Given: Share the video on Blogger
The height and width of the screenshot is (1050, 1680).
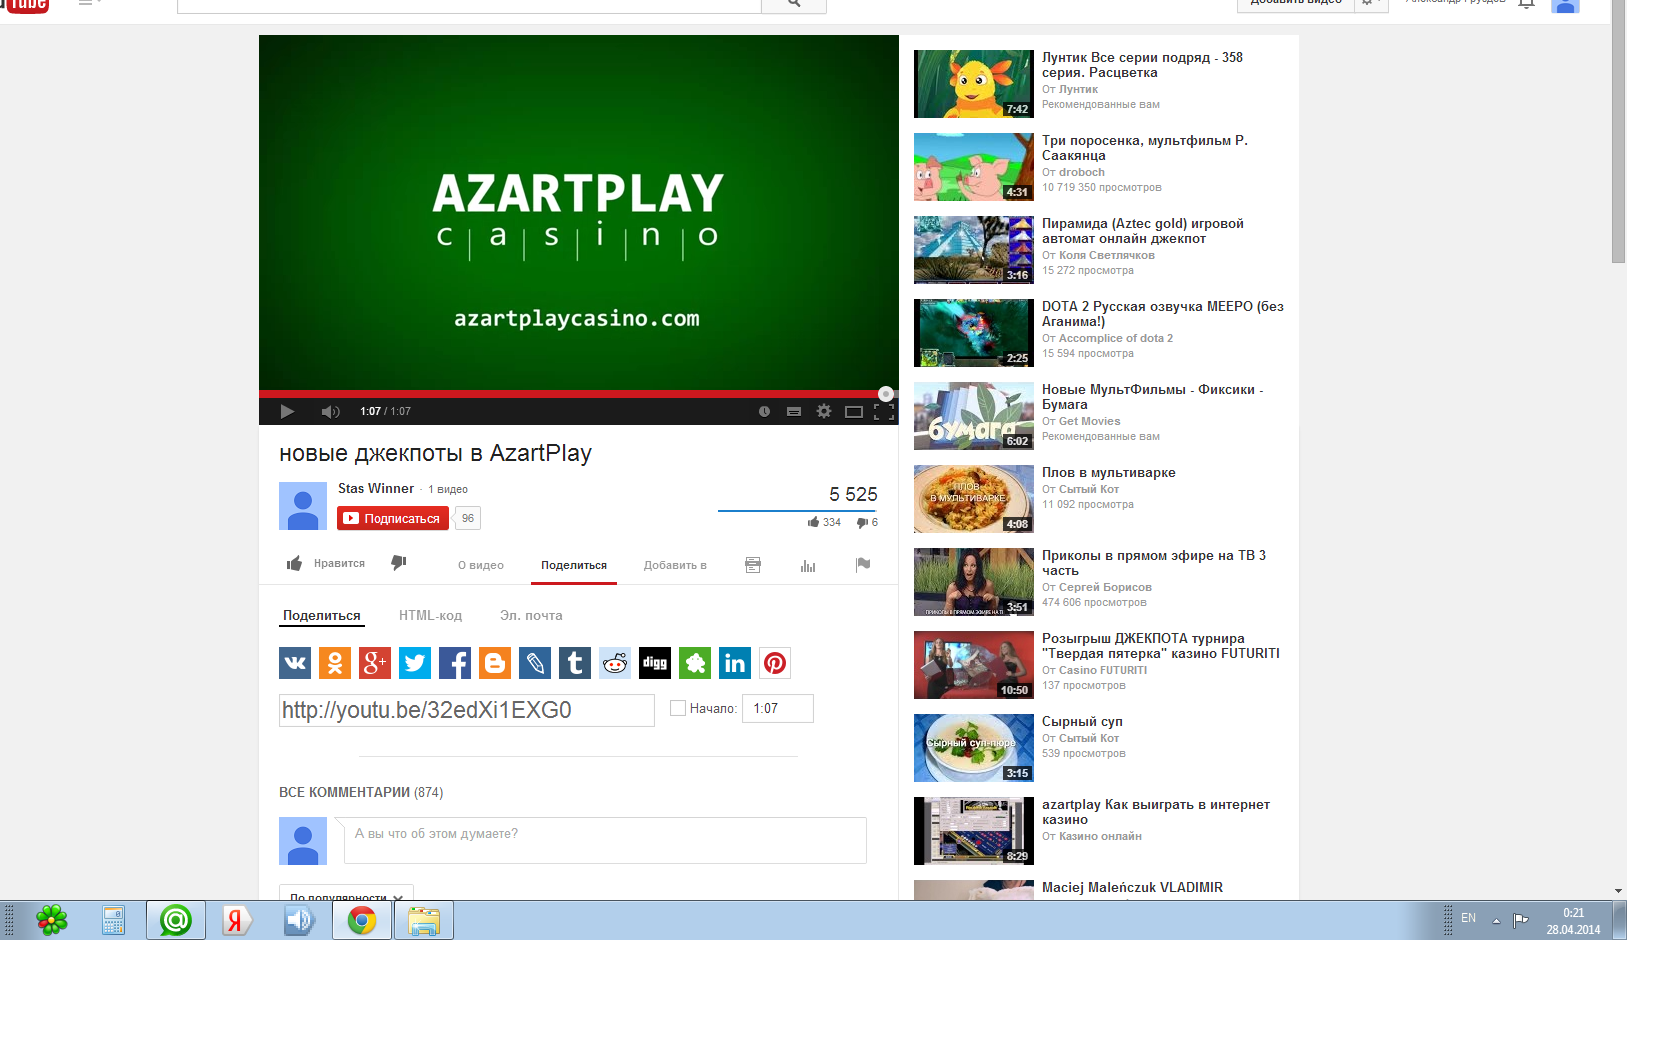Looking at the screenshot, I should pos(495,663).
